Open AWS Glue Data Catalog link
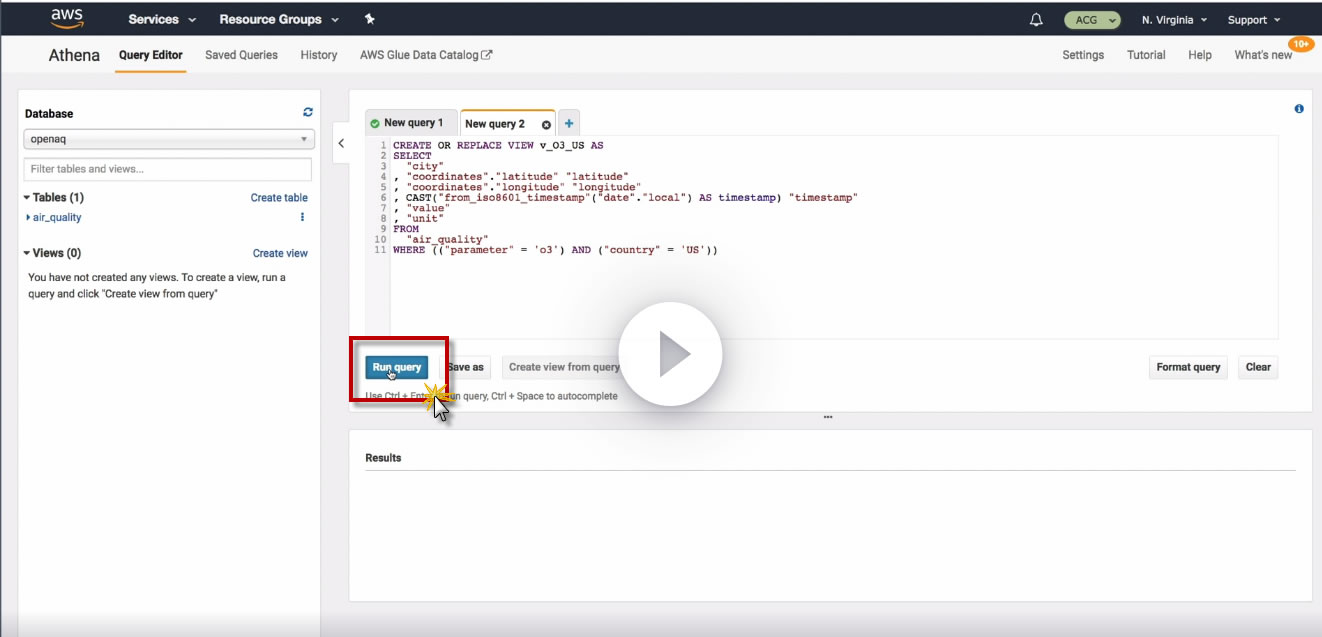Image resolution: width=1322 pixels, height=637 pixels. coord(426,55)
